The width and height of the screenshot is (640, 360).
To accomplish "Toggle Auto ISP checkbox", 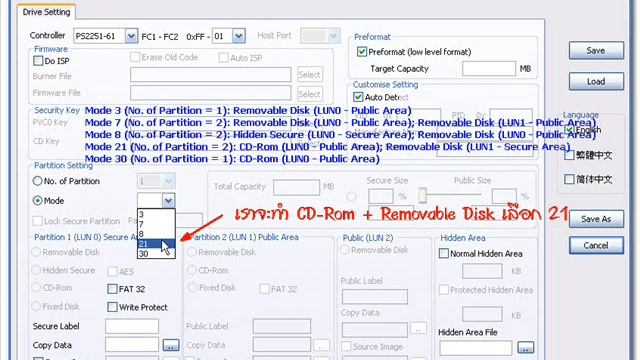I will 223,58.
